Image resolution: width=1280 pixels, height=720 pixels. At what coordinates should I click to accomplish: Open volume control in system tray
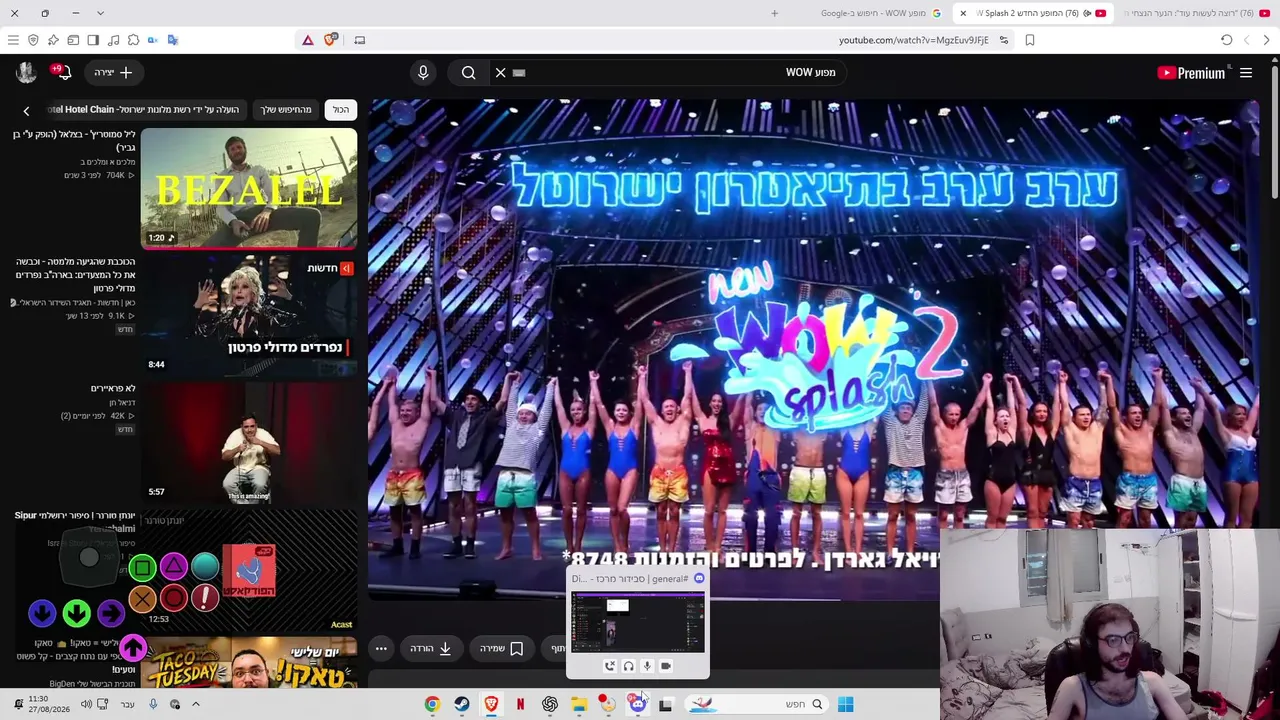pos(86,704)
